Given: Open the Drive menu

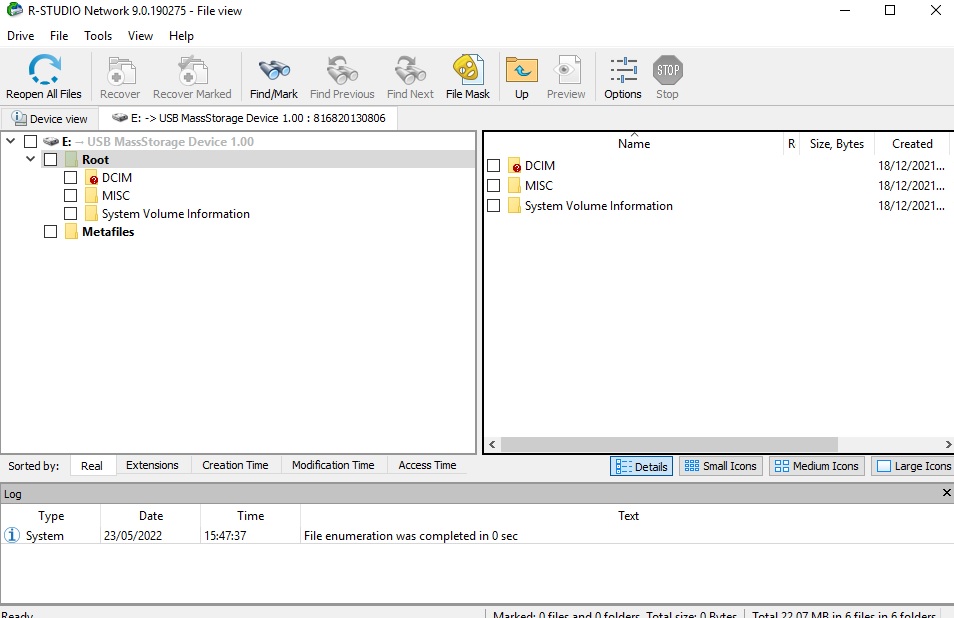Looking at the screenshot, I should 20,36.
